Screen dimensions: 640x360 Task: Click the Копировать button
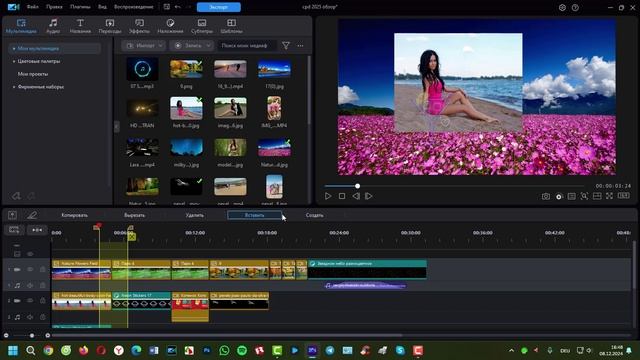click(x=74, y=215)
